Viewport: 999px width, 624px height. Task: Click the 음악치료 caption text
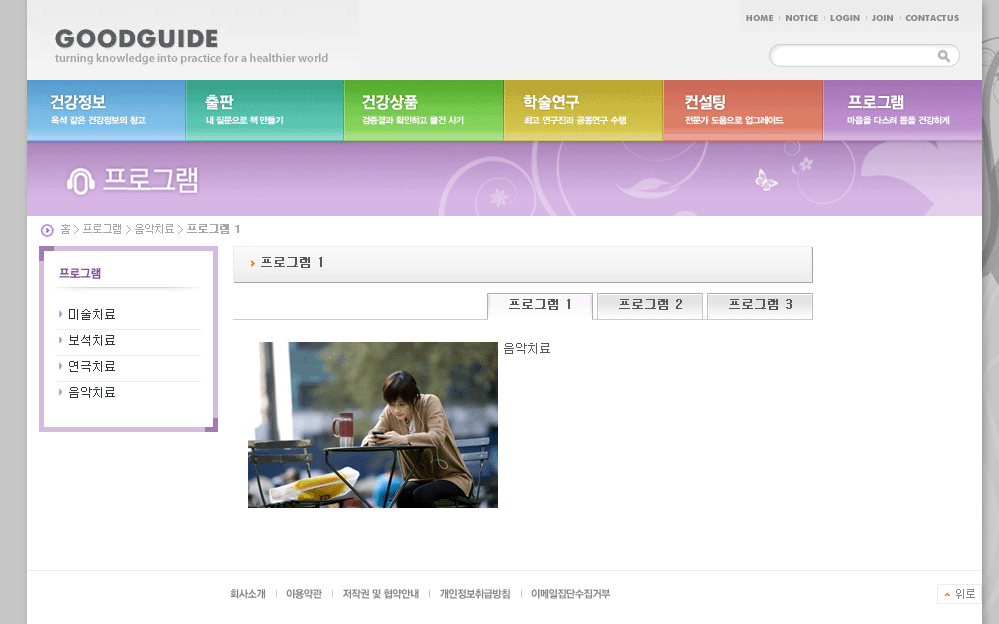[527, 349]
